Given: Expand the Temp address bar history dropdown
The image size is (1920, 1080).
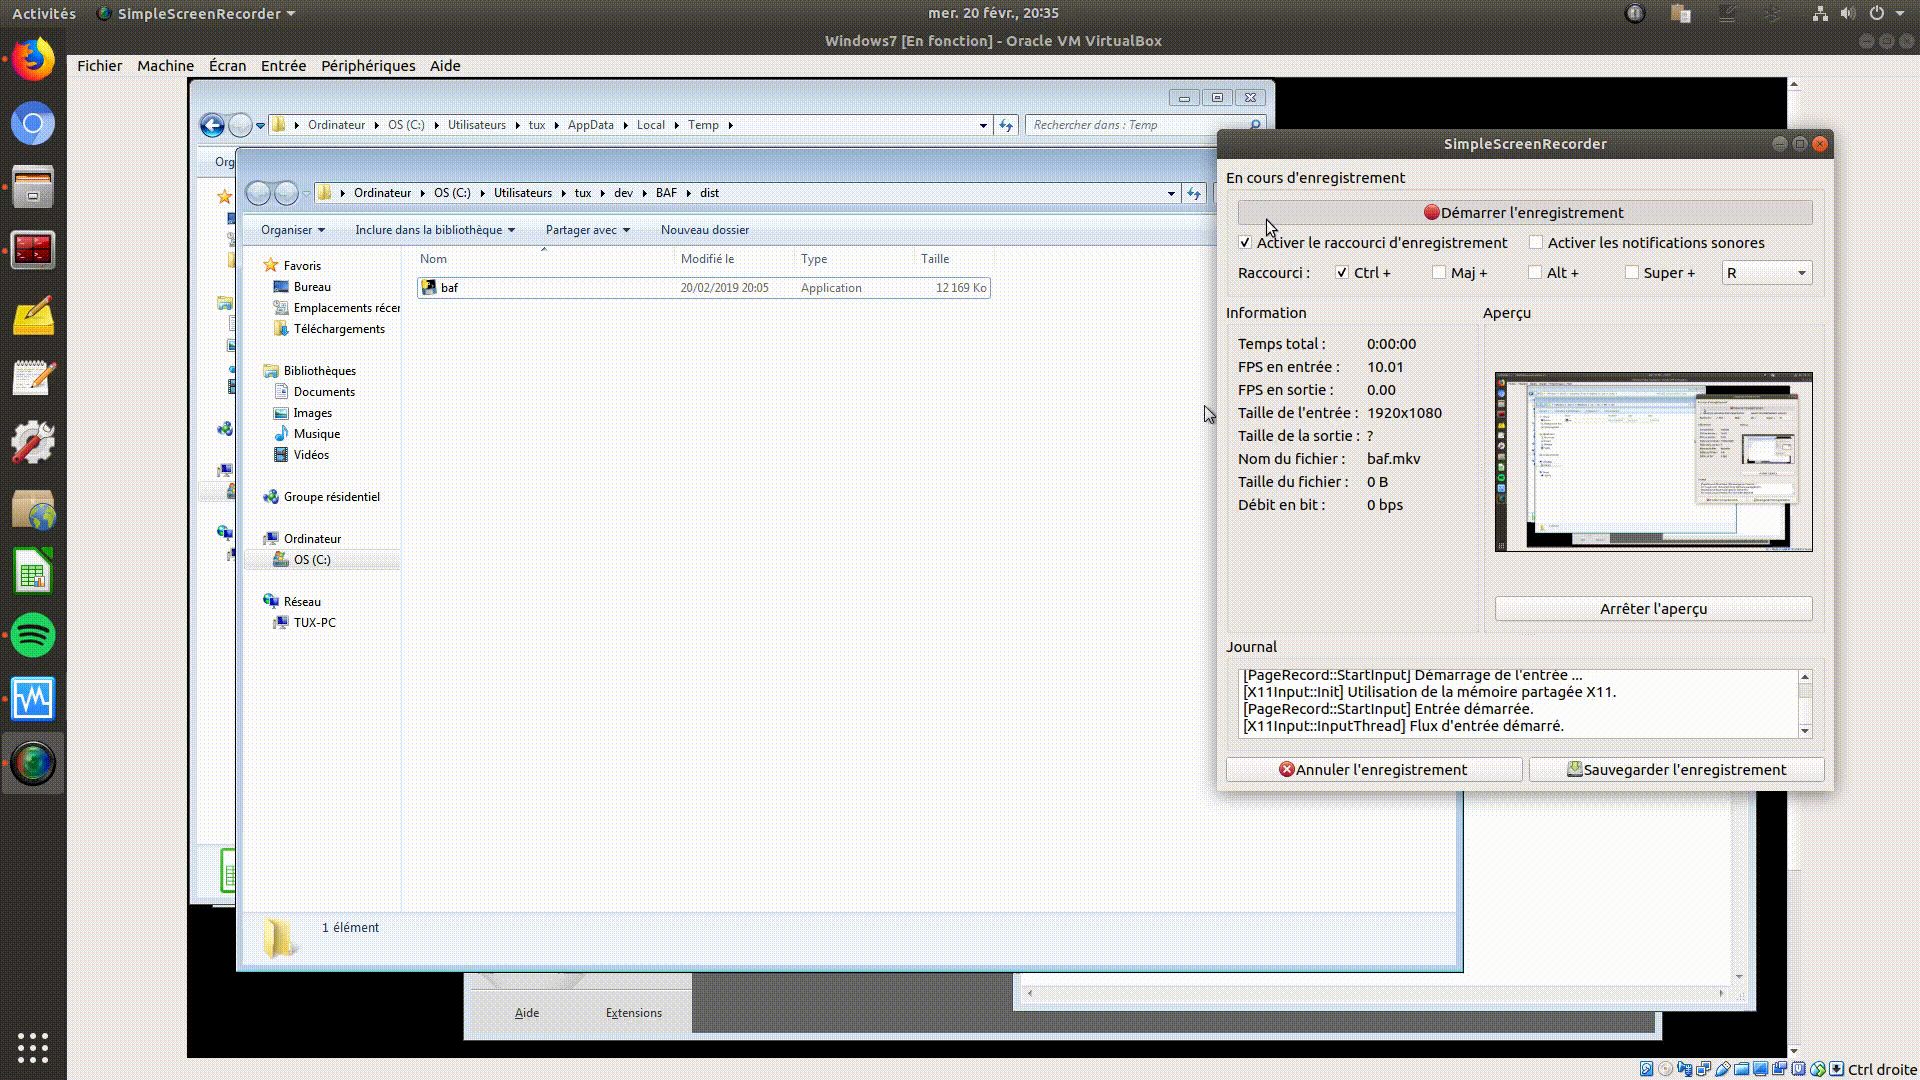Looking at the screenshot, I should coord(983,125).
